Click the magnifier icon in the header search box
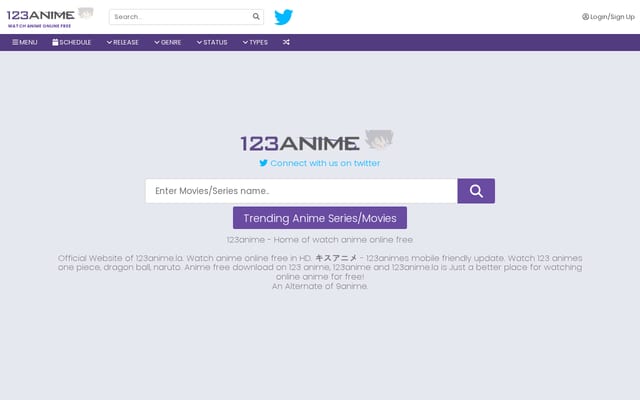Viewport: 640px width, 400px height. [256, 16]
